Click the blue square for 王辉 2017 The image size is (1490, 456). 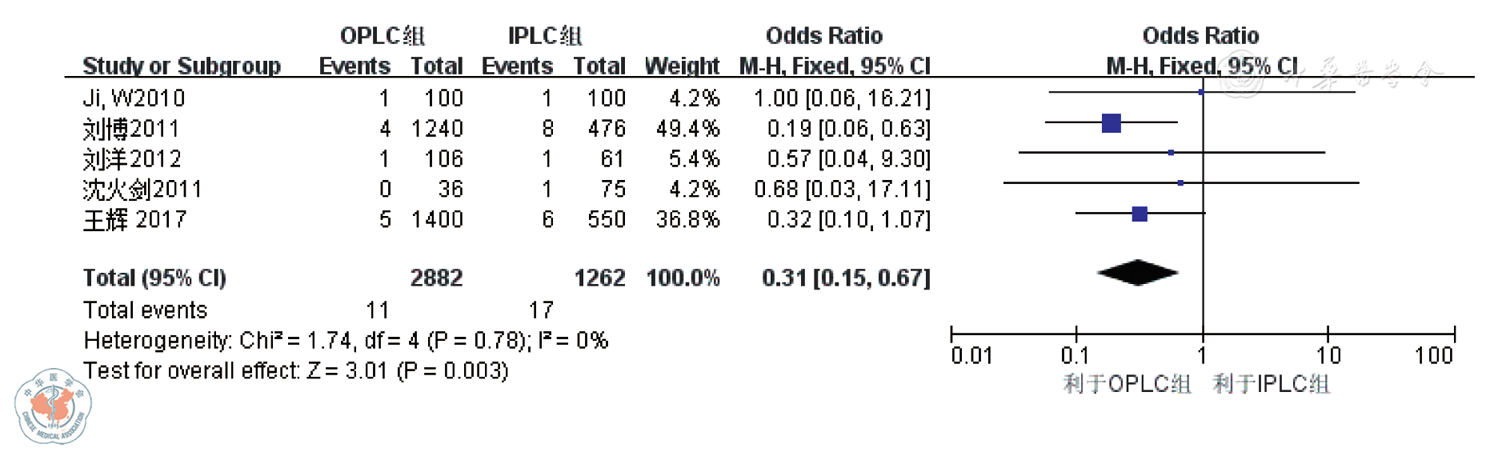tap(1139, 213)
